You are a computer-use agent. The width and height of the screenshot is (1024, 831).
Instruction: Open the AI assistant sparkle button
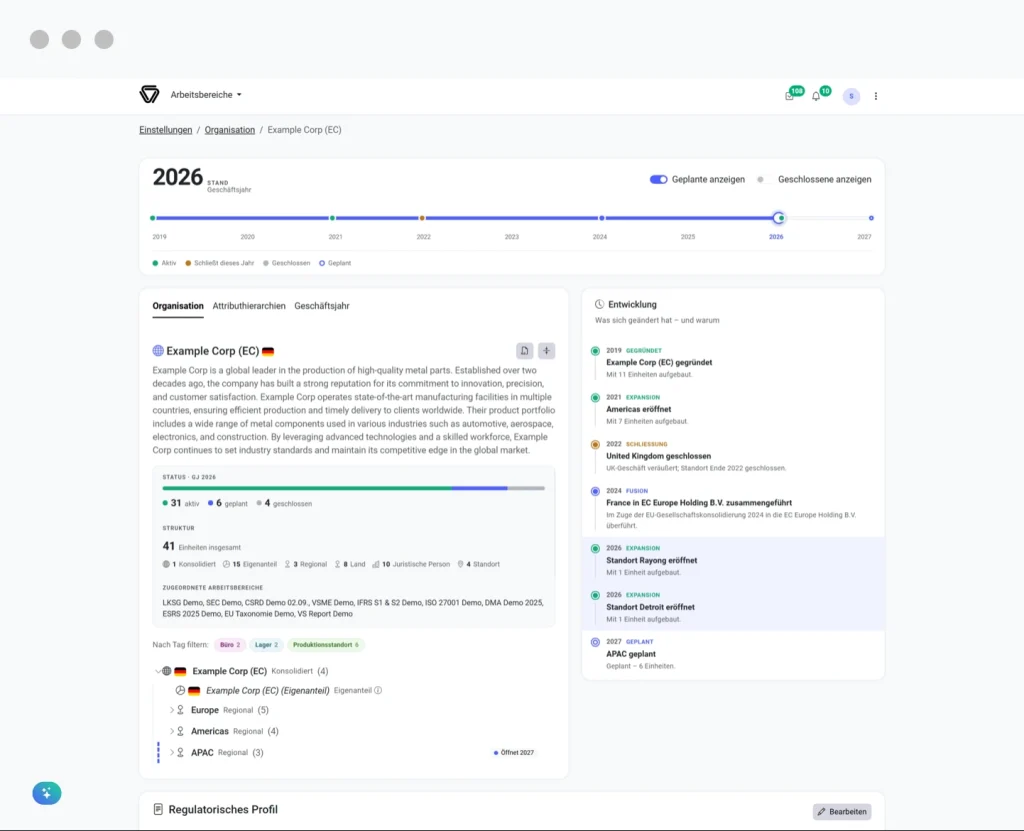47,793
